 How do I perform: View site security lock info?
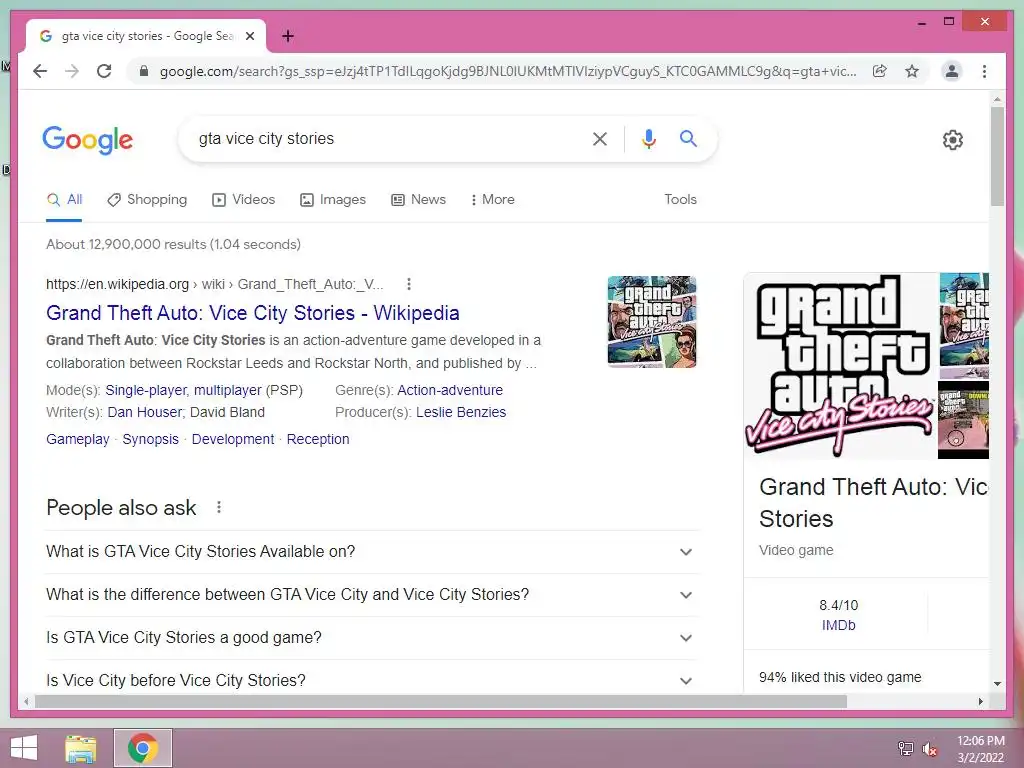coord(144,71)
